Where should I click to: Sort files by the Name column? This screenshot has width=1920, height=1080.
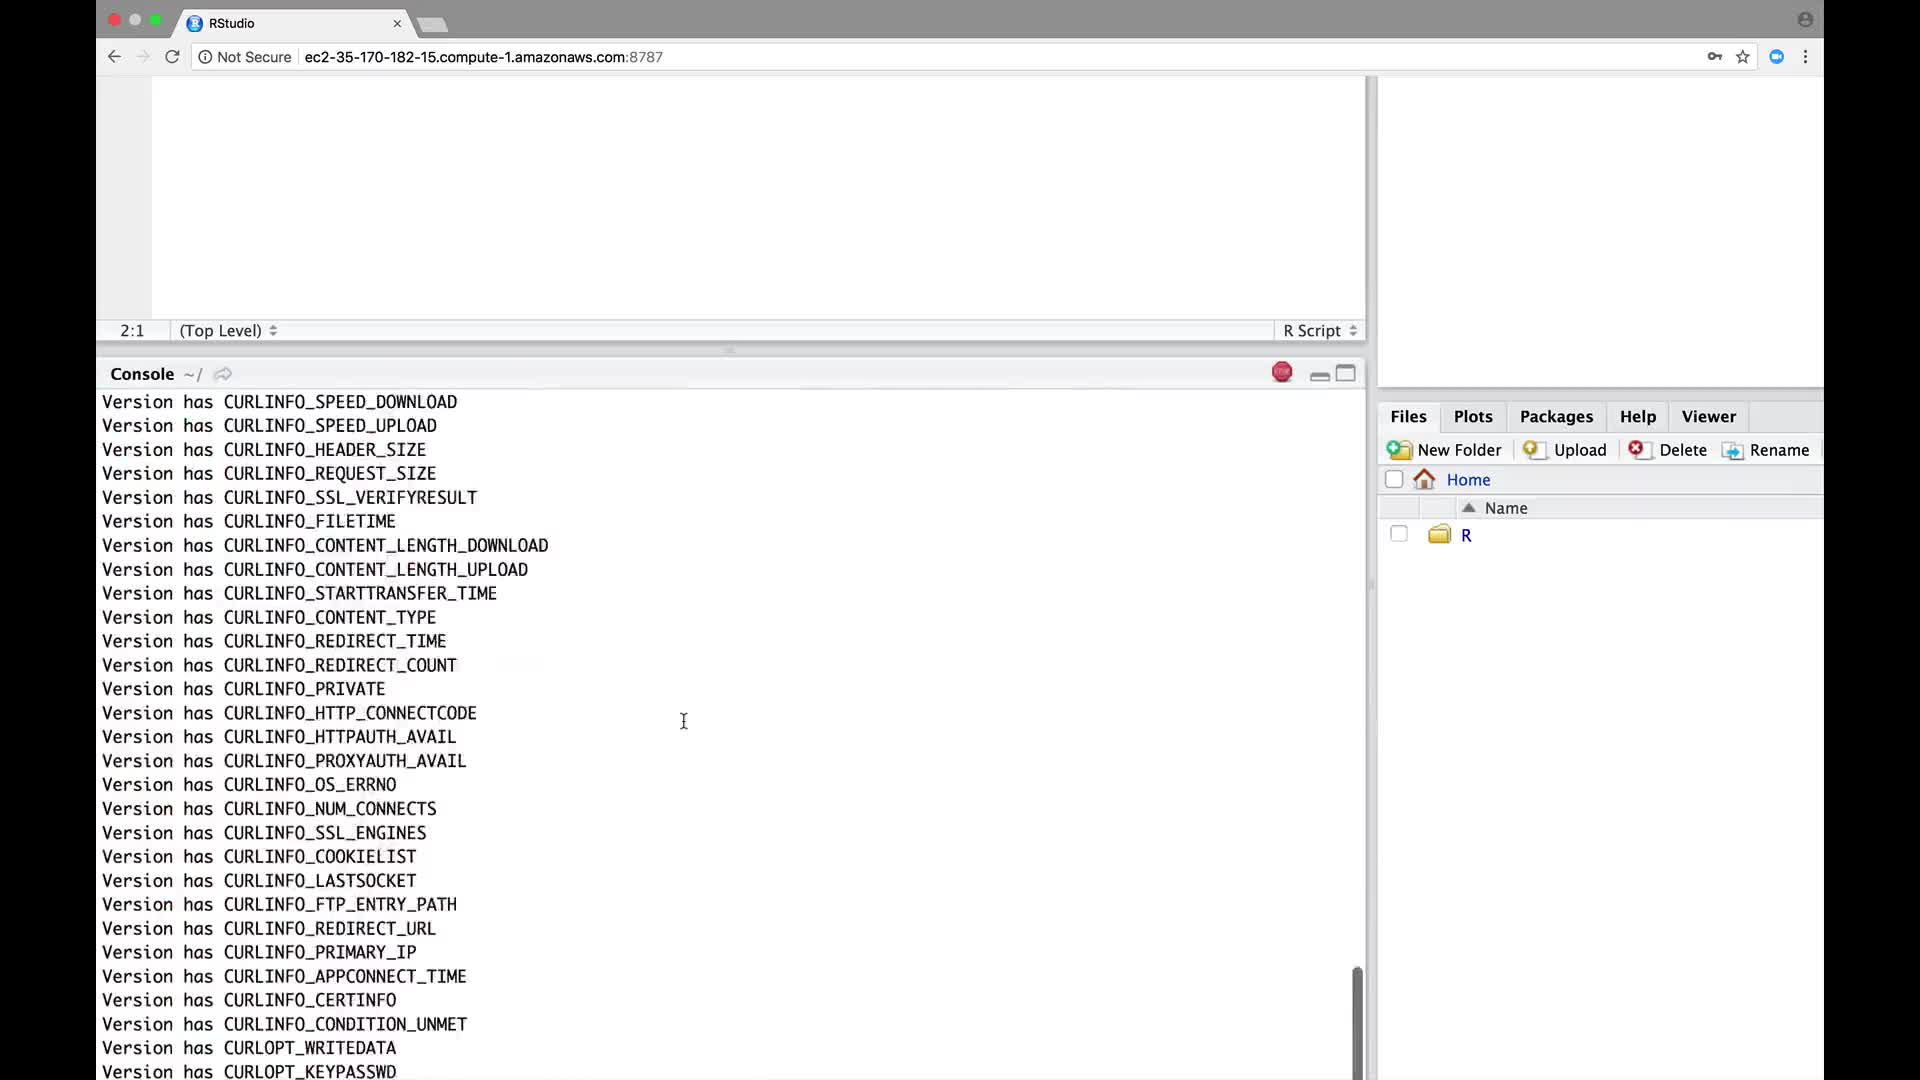(x=1505, y=508)
